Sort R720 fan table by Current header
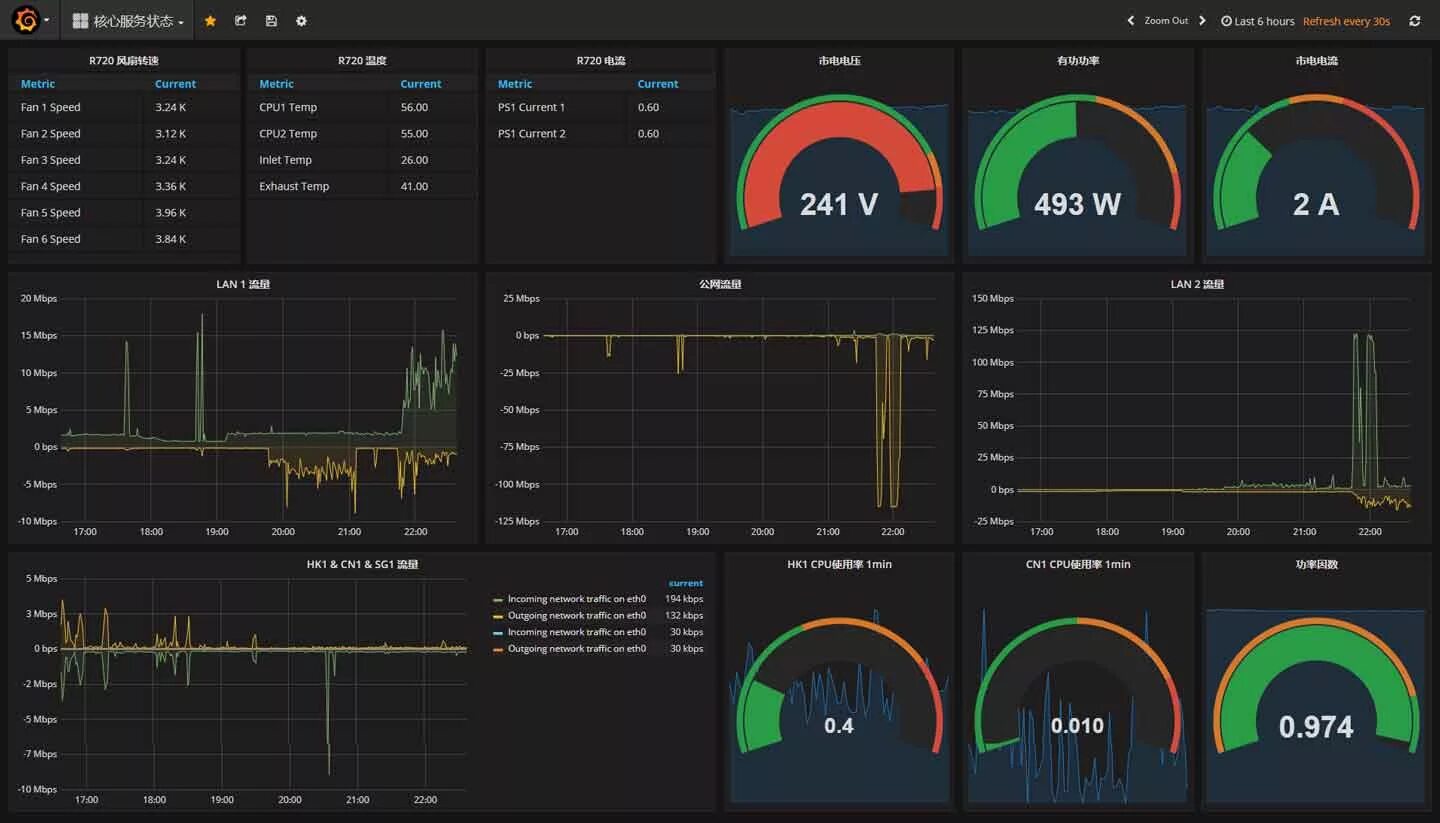 pos(175,84)
